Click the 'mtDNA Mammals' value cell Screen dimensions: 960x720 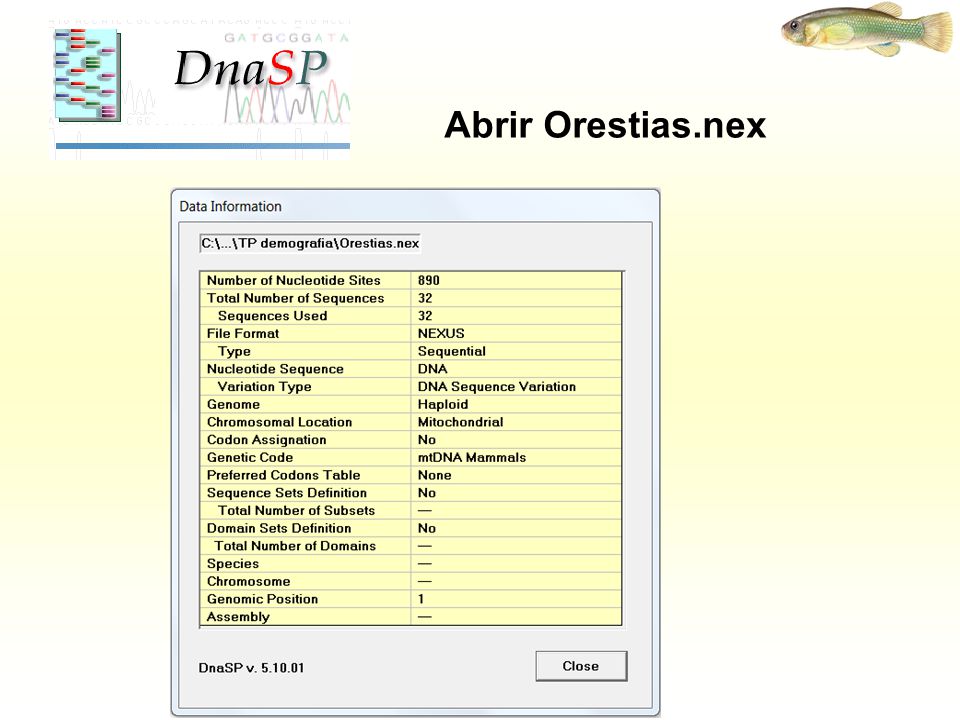(x=471, y=458)
